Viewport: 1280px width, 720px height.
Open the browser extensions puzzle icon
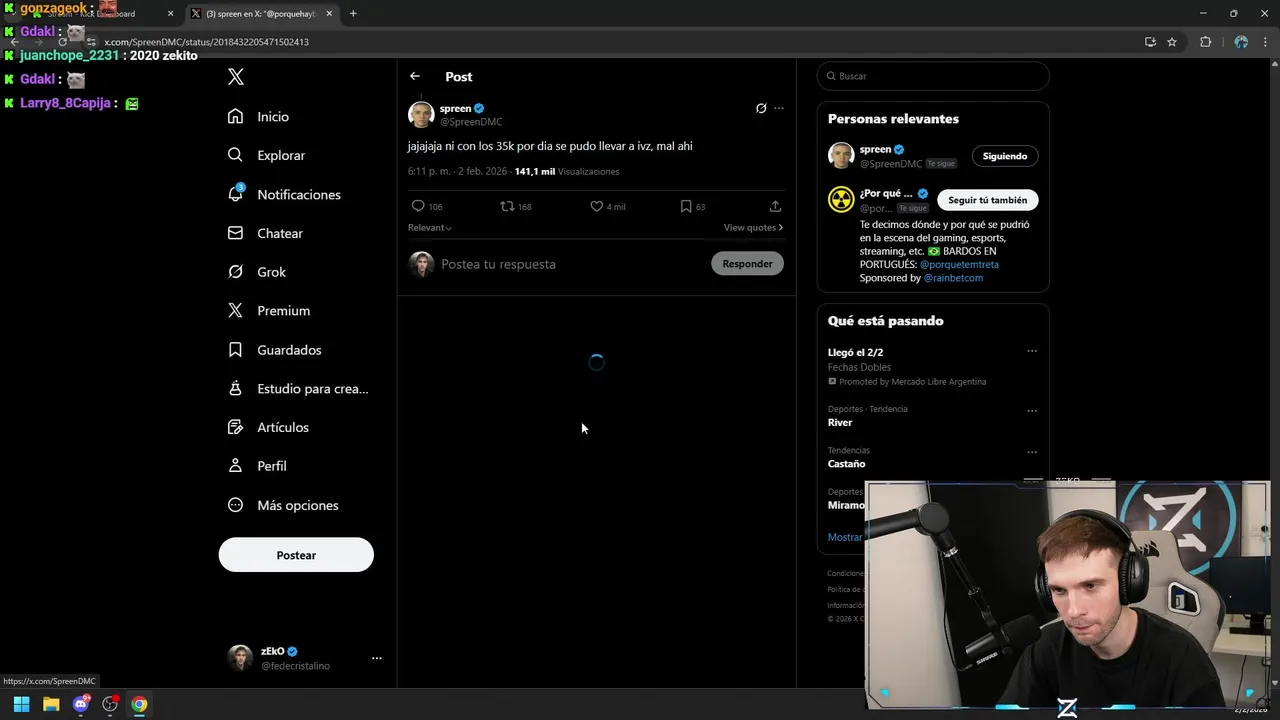point(1205,42)
